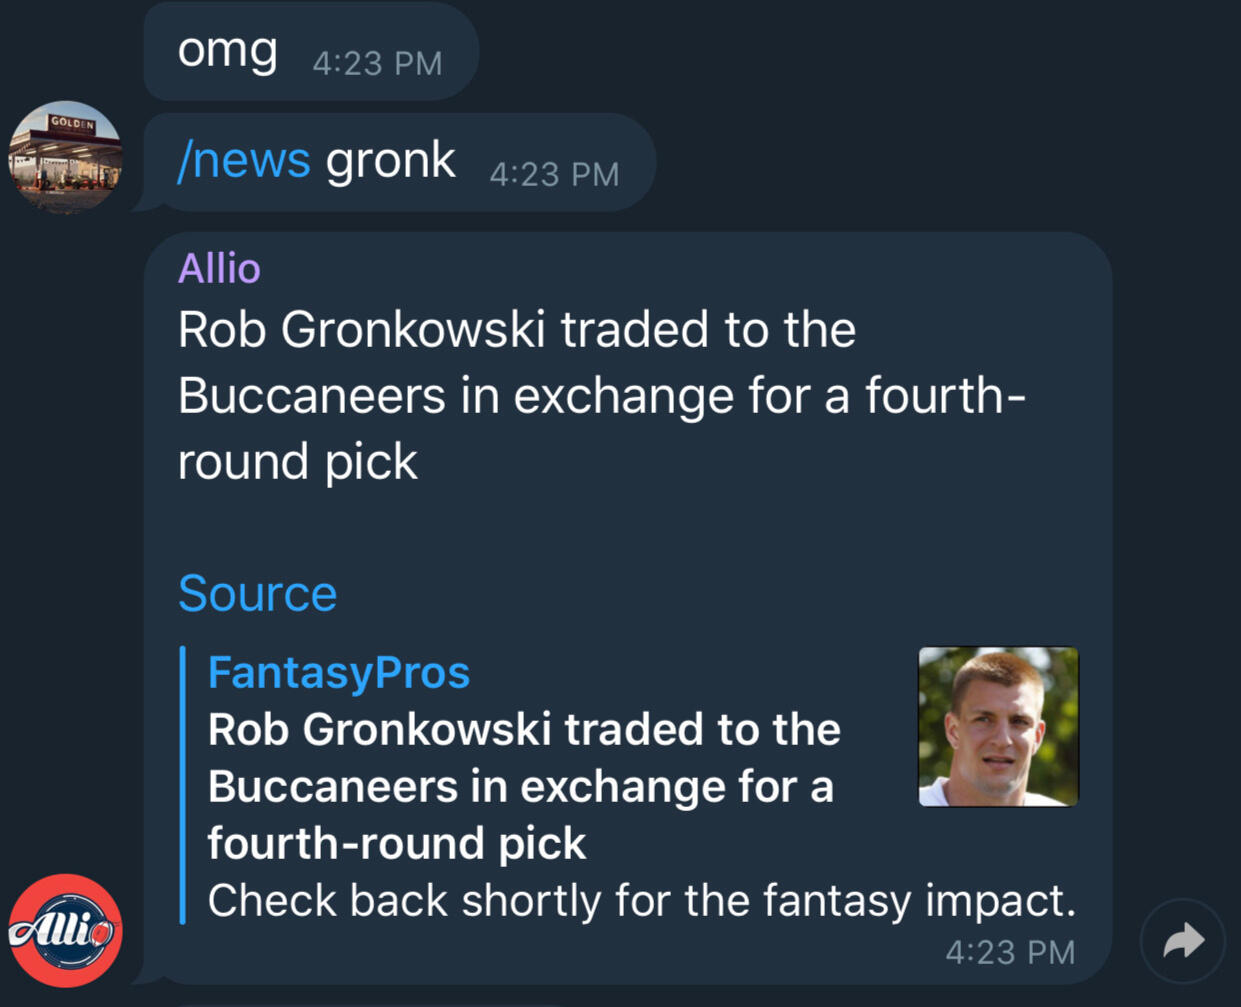Tap the round pick line in Allio's message
The width and height of the screenshot is (1241, 1007).
[x=298, y=461]
